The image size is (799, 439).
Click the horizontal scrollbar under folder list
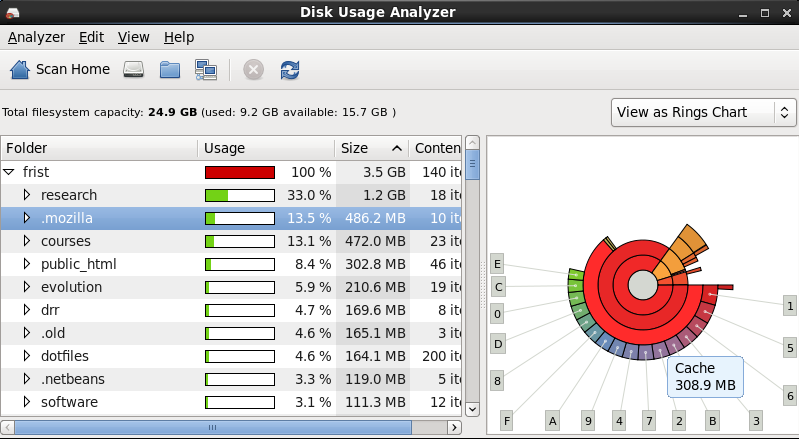click(x=210, y=427)
